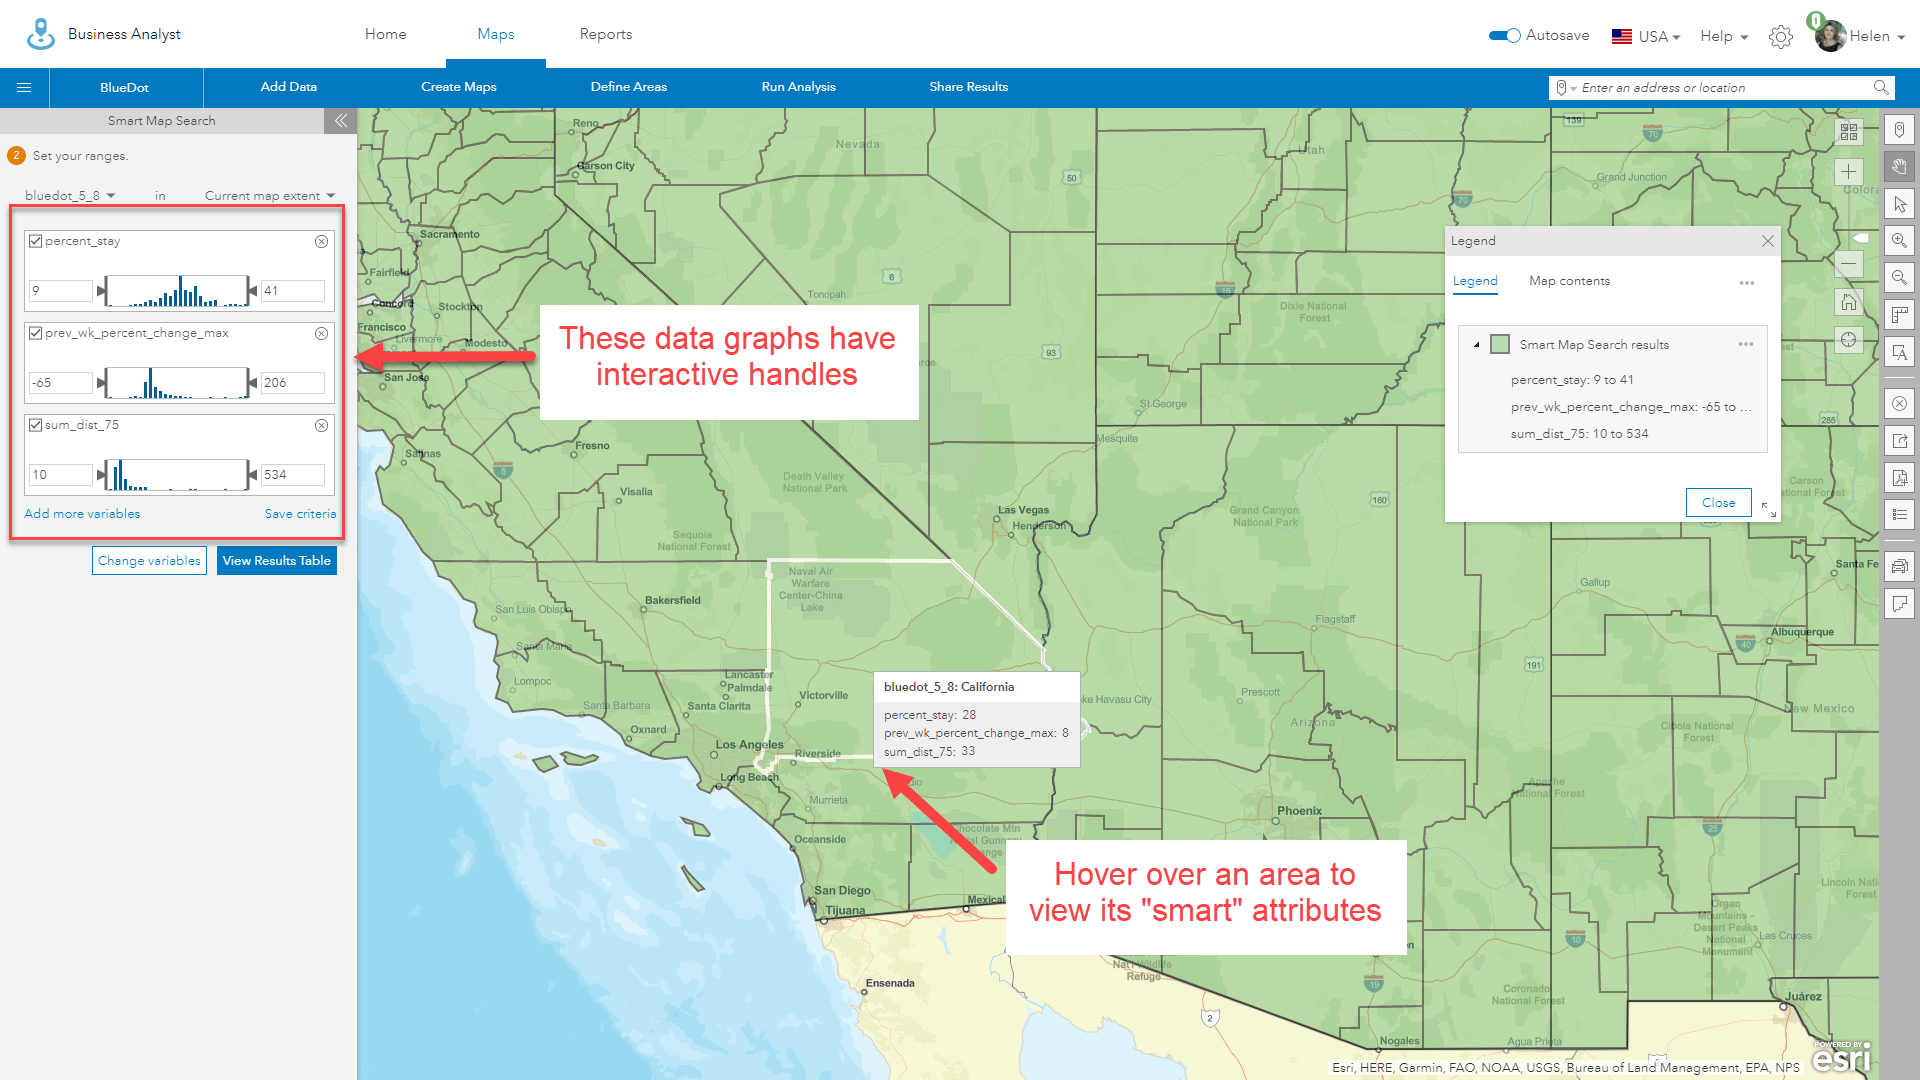Toggle the sum_dist_75 variable checkbox
This screenshot has height=1080, width=1920.
(33, 425)
